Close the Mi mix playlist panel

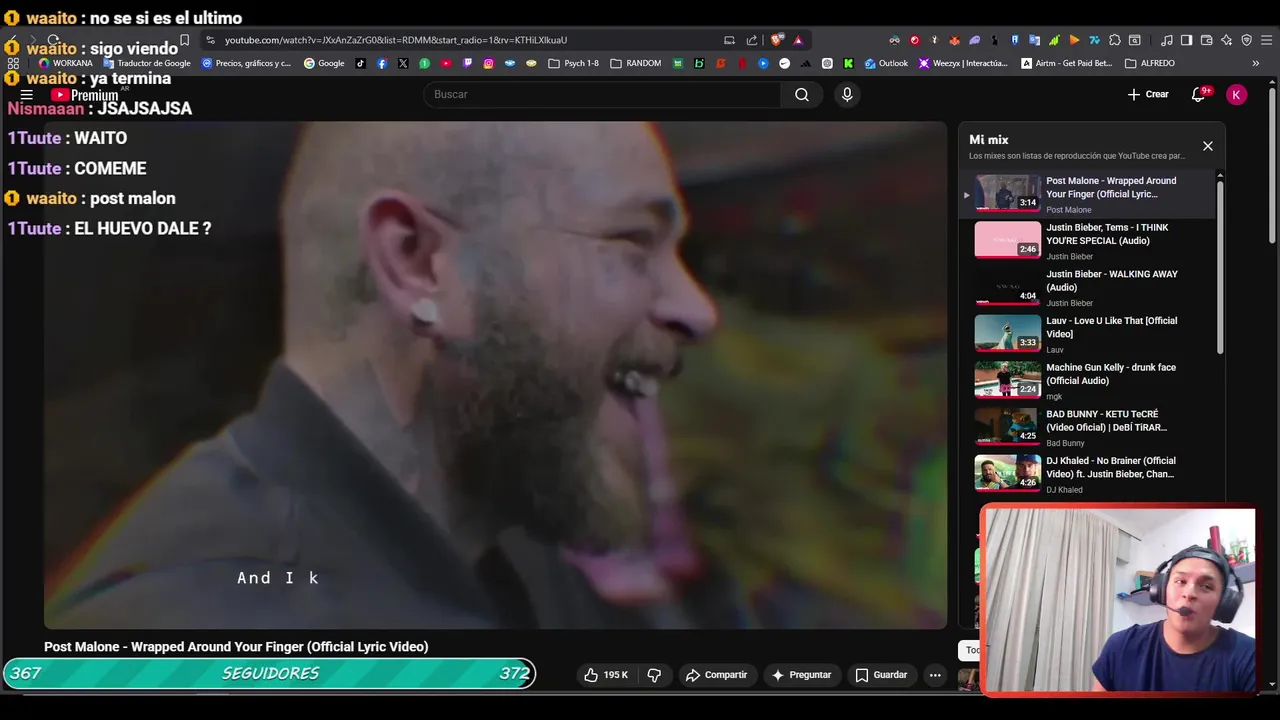click(x=1208, y=146)
